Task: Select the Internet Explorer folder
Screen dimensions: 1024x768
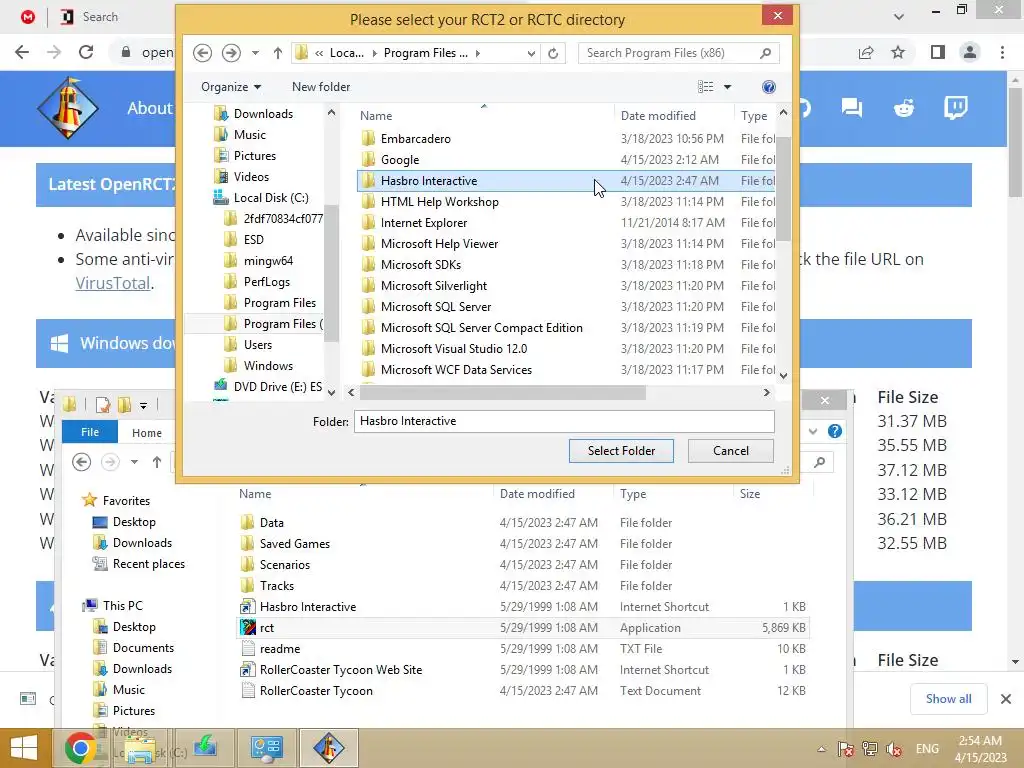Action: pos(424,223)
